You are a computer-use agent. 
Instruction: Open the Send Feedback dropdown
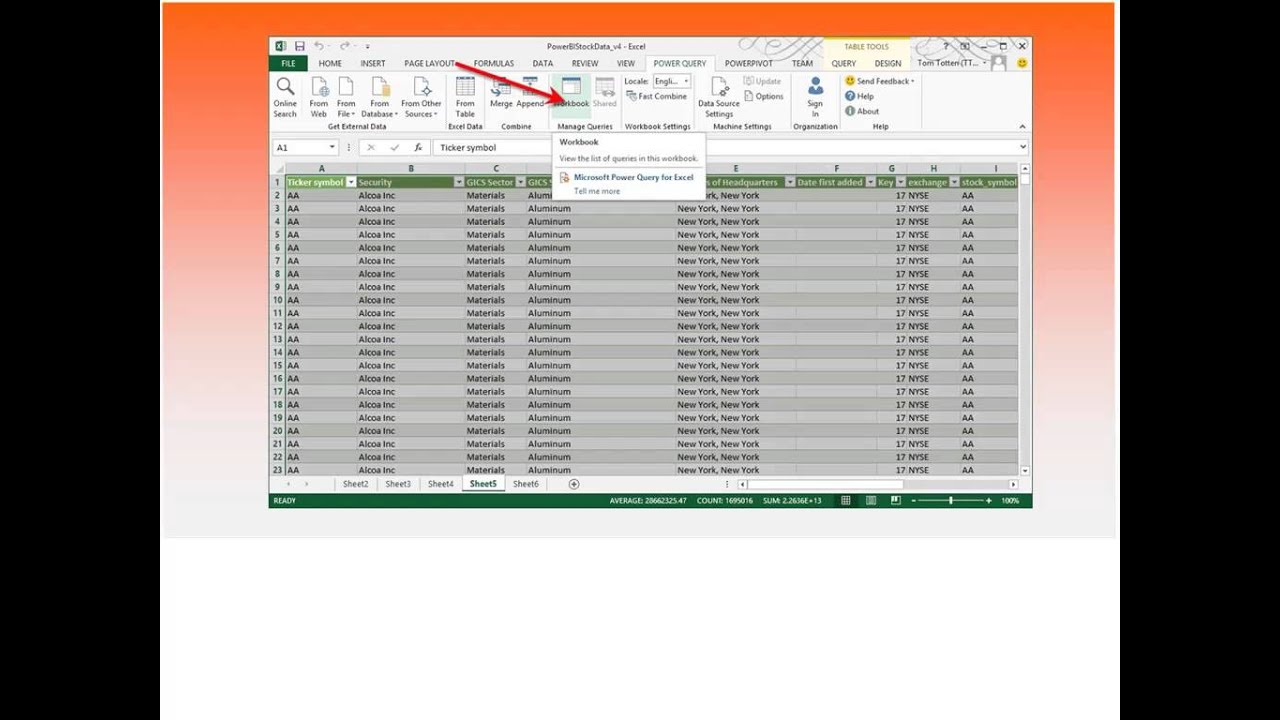point(880,81)
